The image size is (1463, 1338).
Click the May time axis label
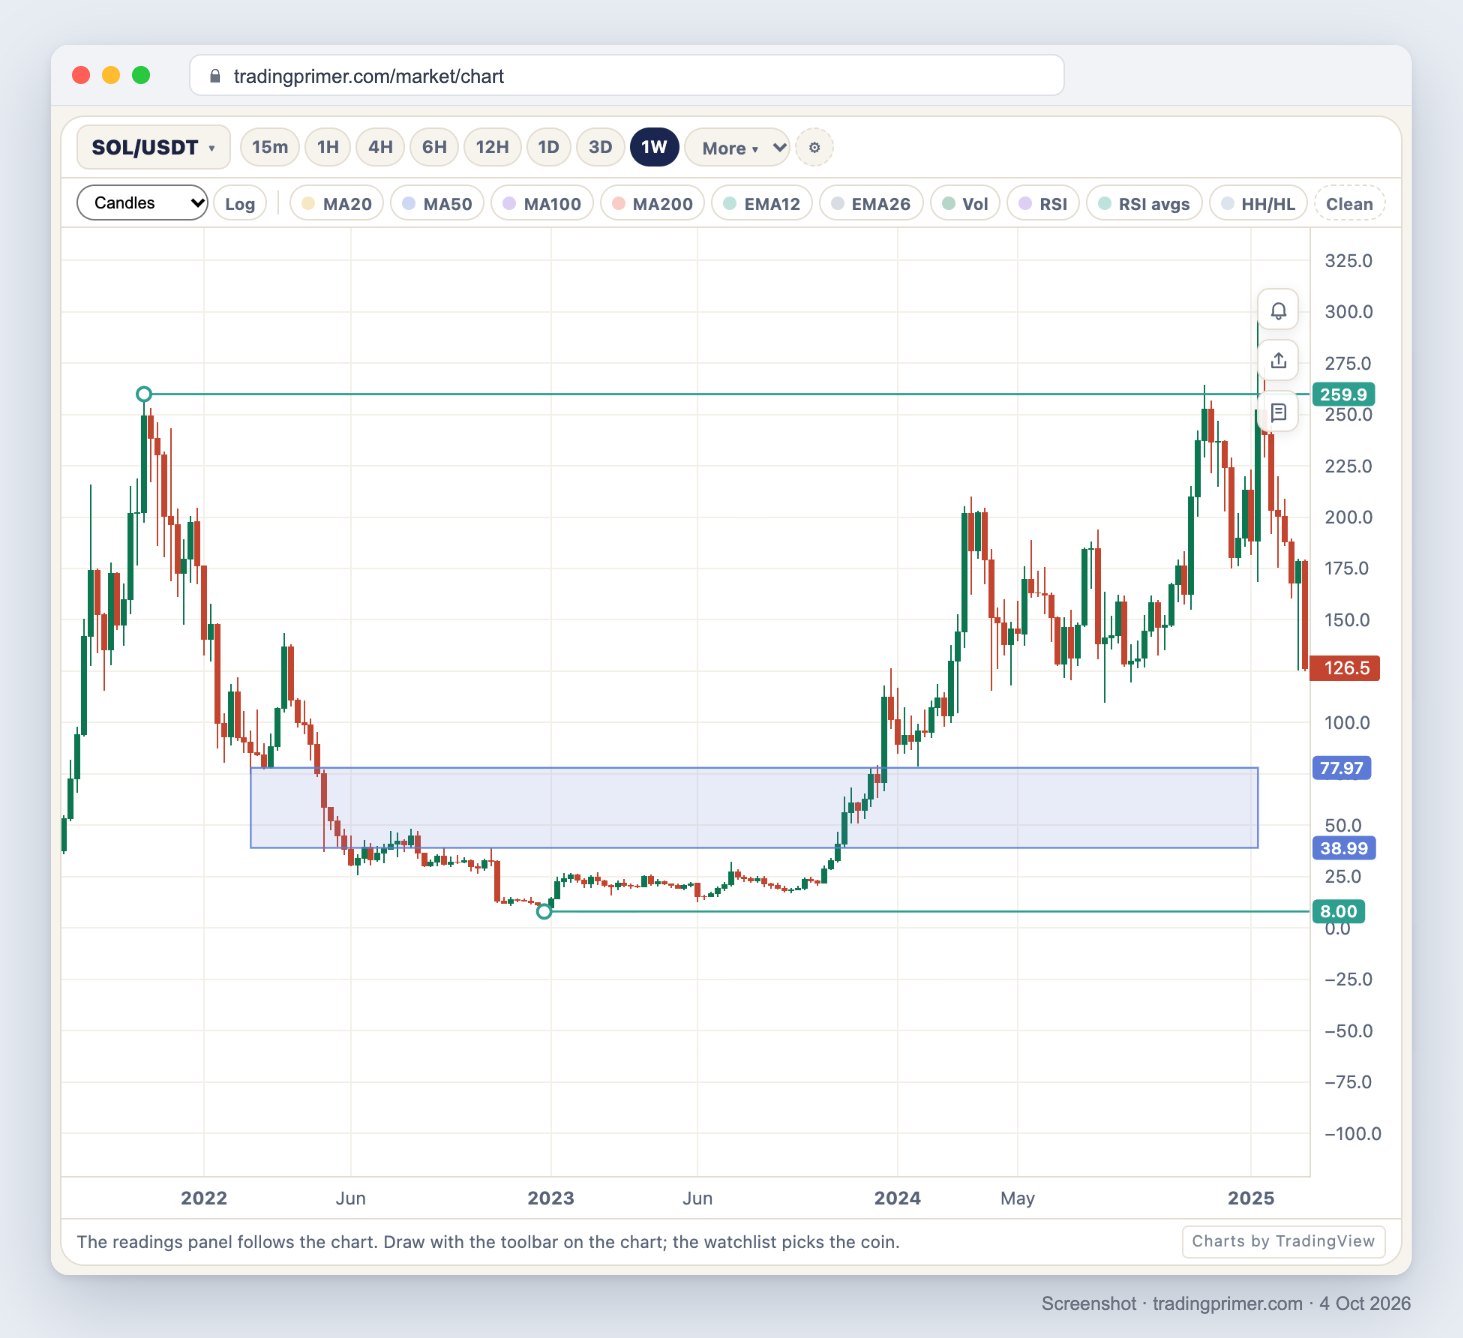click(x=1018, y=1198)
